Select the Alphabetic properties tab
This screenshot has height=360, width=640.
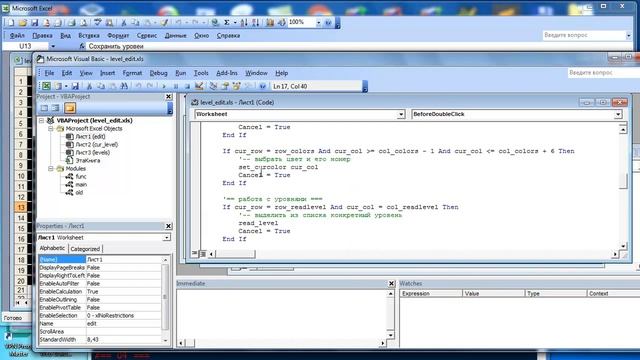(x=52, y=248)
